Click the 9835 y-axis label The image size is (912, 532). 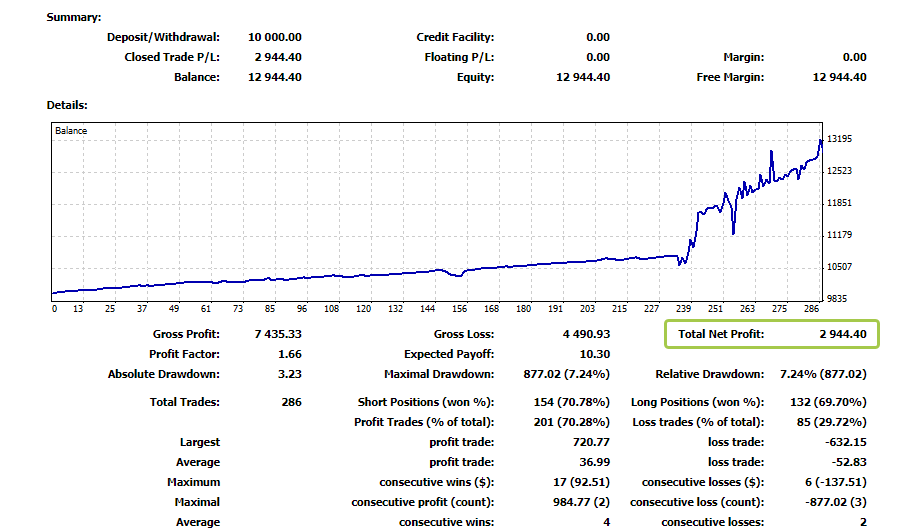coord(837,299)
